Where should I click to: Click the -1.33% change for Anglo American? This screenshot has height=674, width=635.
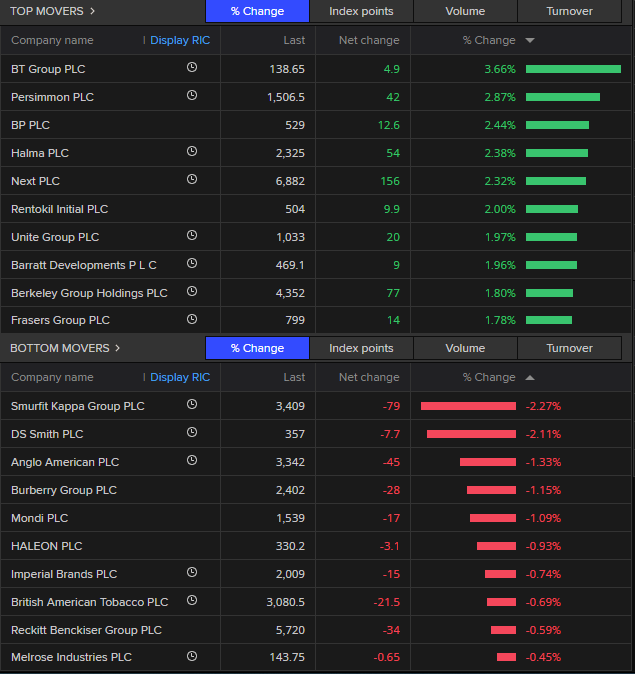pos(543,462)
